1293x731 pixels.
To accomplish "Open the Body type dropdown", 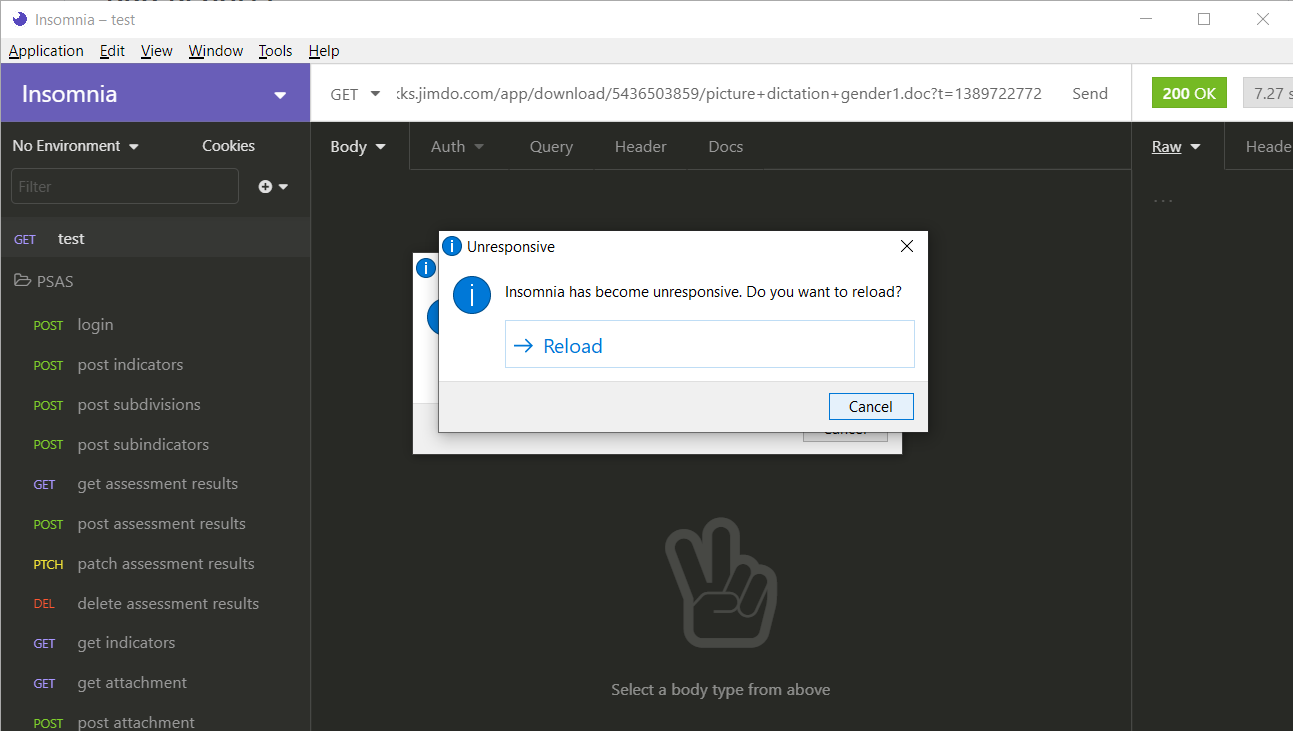I will coord(357,146).
